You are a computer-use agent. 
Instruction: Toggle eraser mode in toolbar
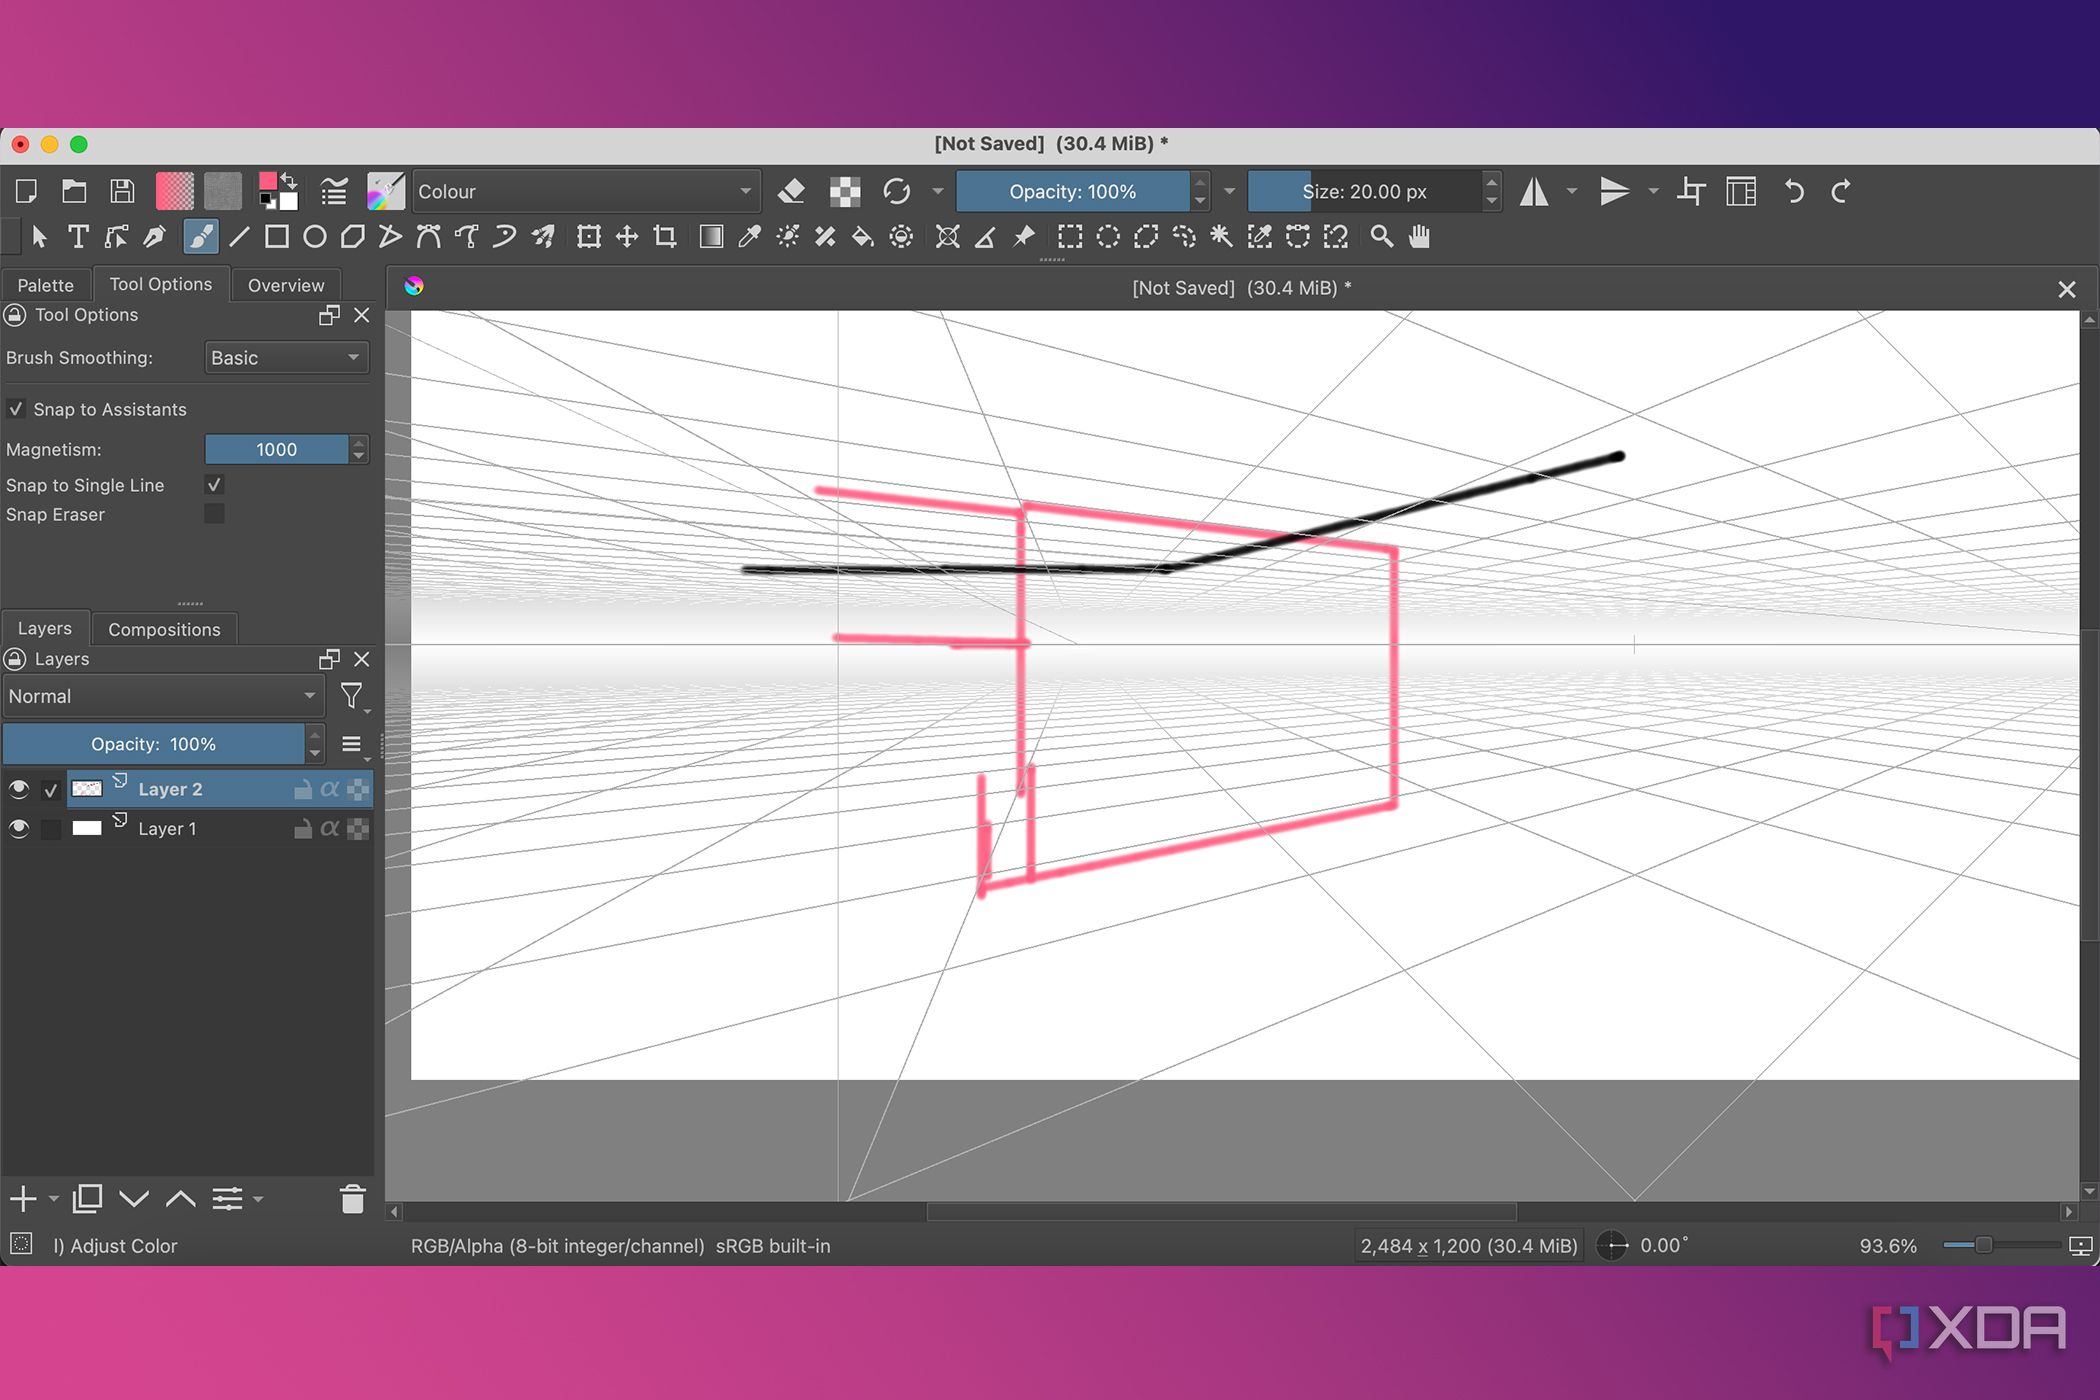pyautogui.click(x=791, y=191)
